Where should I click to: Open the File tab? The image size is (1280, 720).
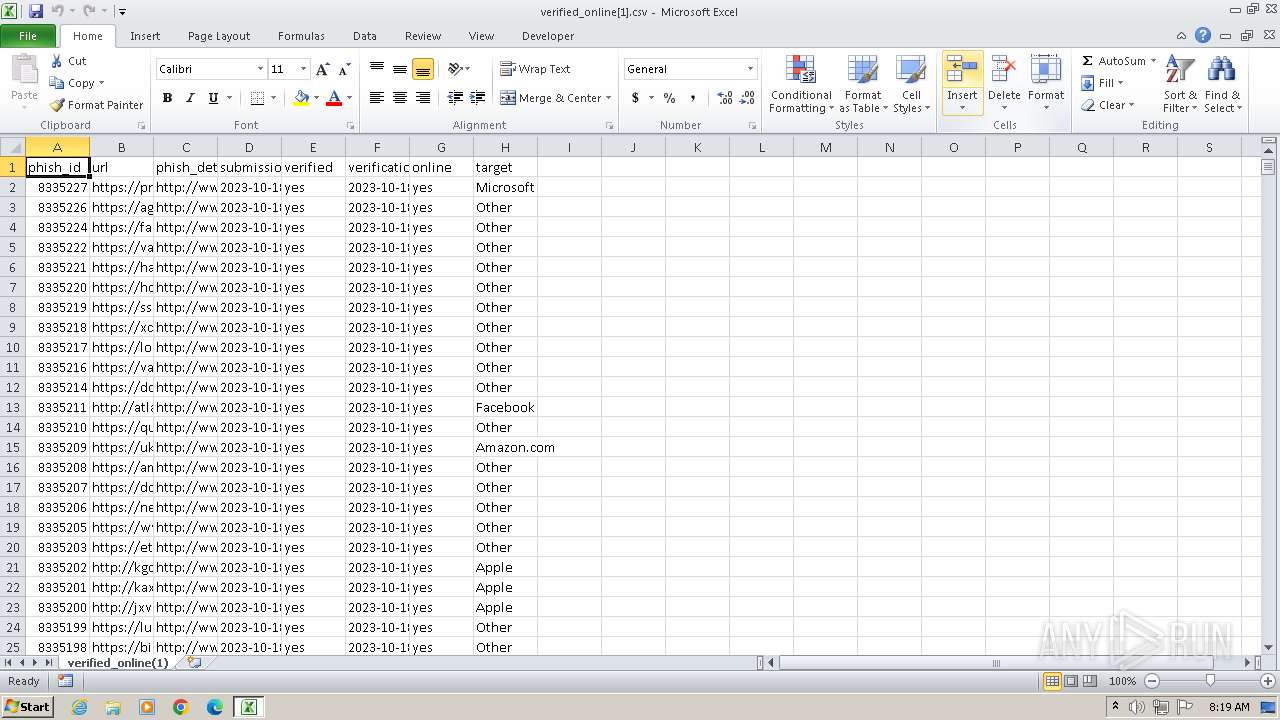pos(28,36)
